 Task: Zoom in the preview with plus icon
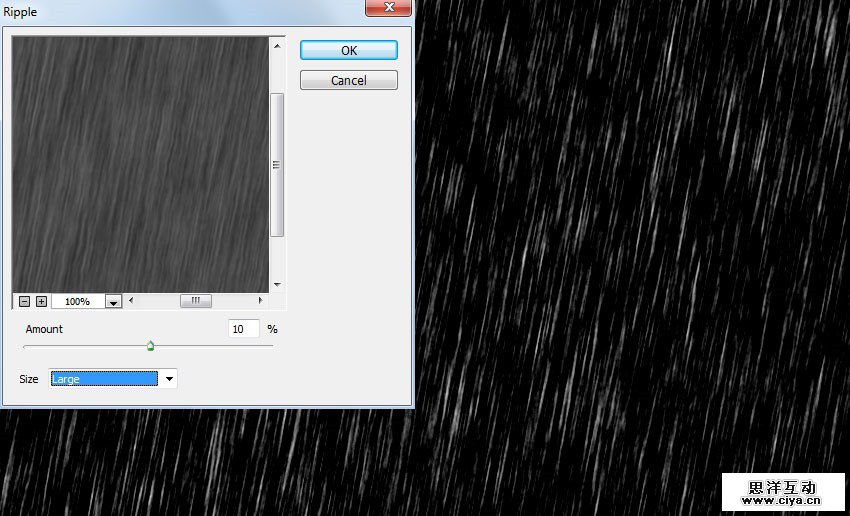41,301
